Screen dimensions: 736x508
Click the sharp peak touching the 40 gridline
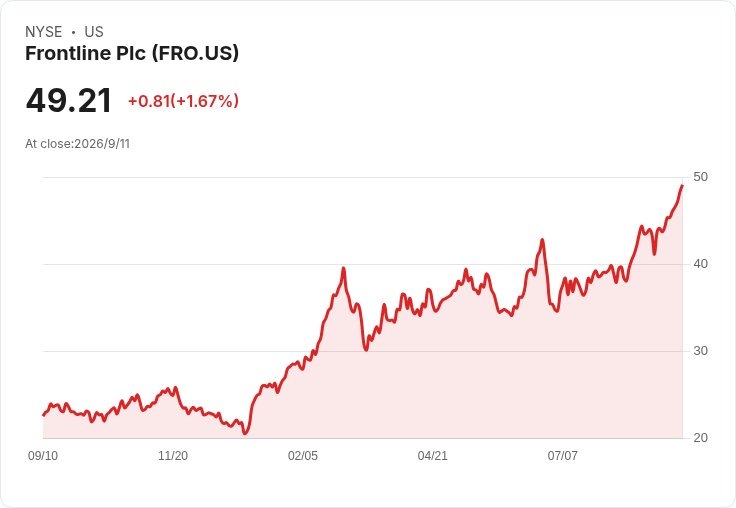click(x=344, y=268)
